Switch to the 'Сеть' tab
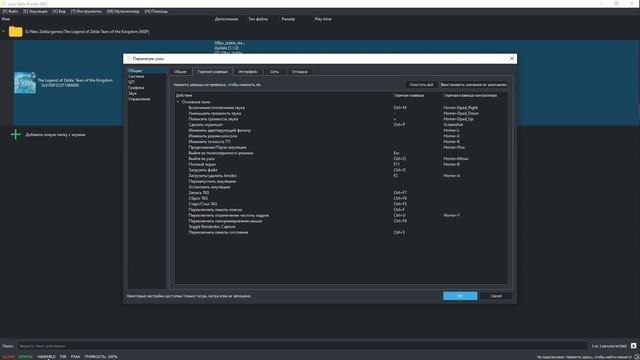 274,71
